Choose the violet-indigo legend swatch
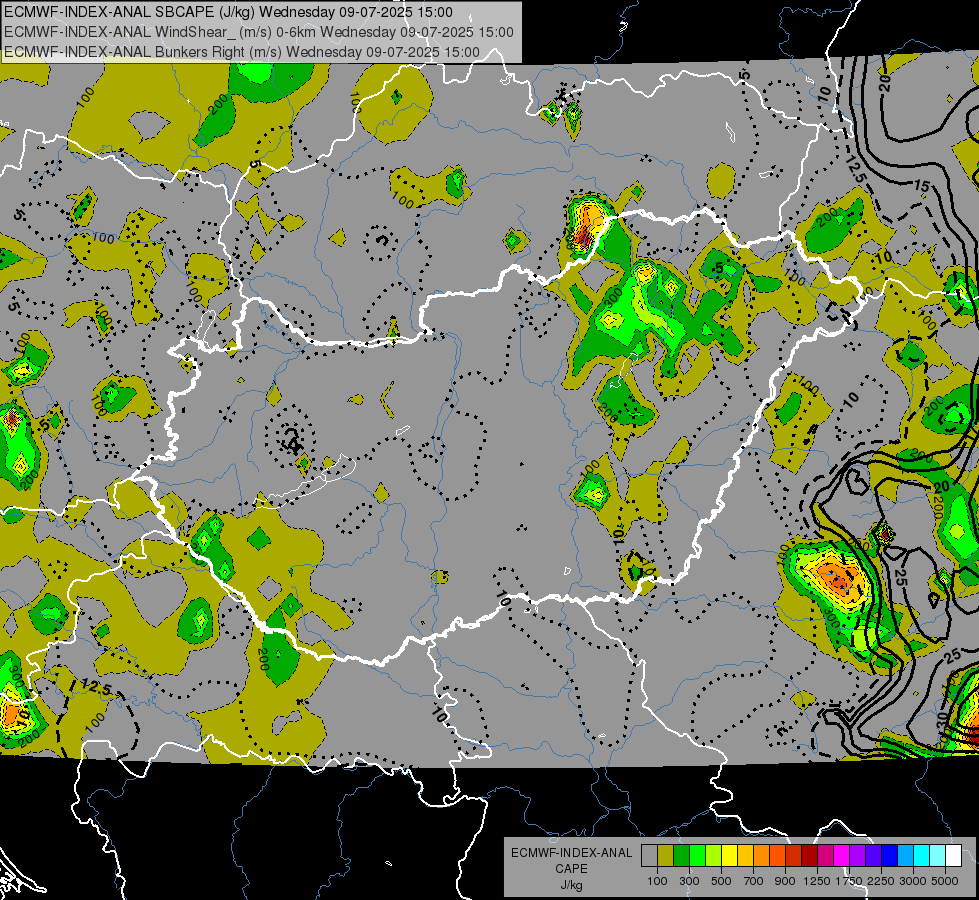Viewport: 979px width, 900px height. tap(873, 856)
